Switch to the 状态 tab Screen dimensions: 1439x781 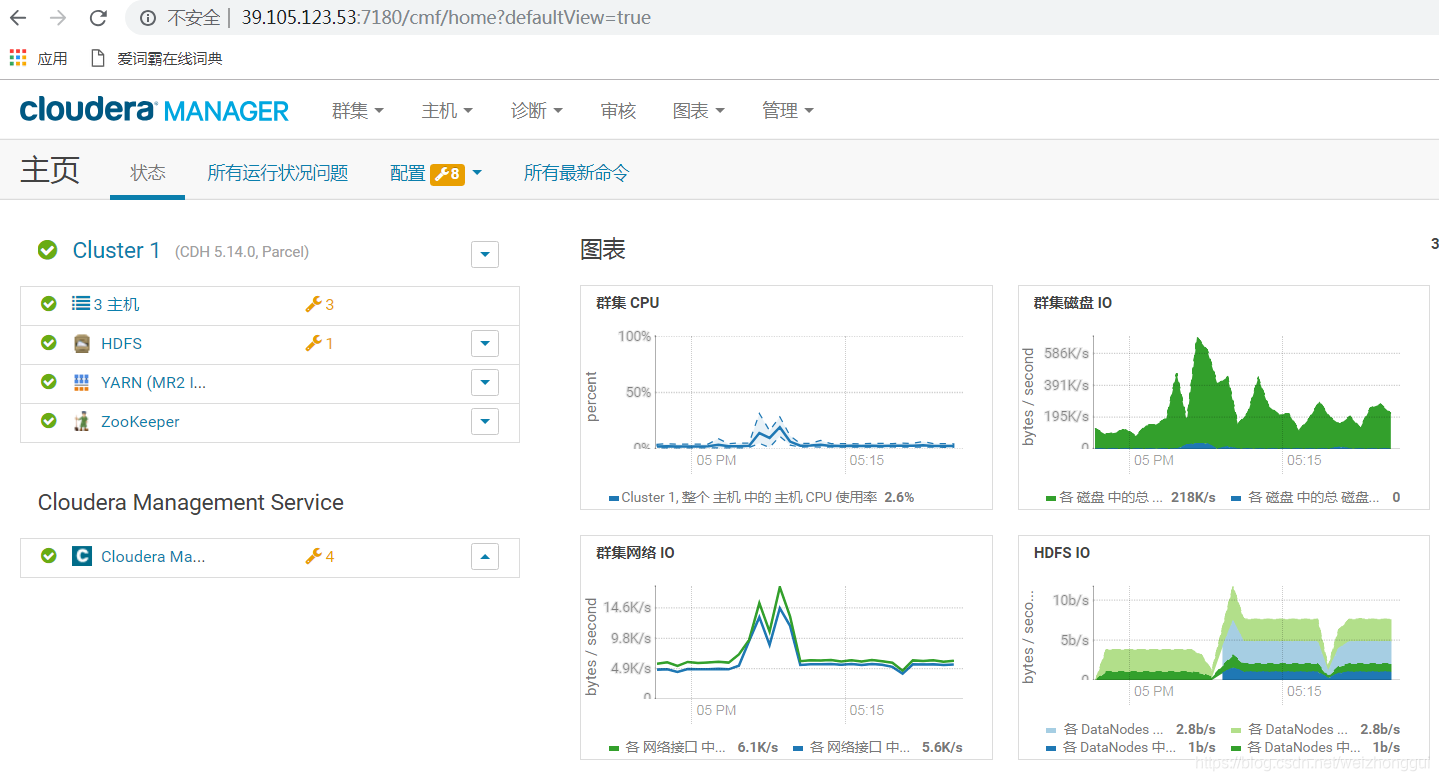pyautogui.click(x=148, y=173)
